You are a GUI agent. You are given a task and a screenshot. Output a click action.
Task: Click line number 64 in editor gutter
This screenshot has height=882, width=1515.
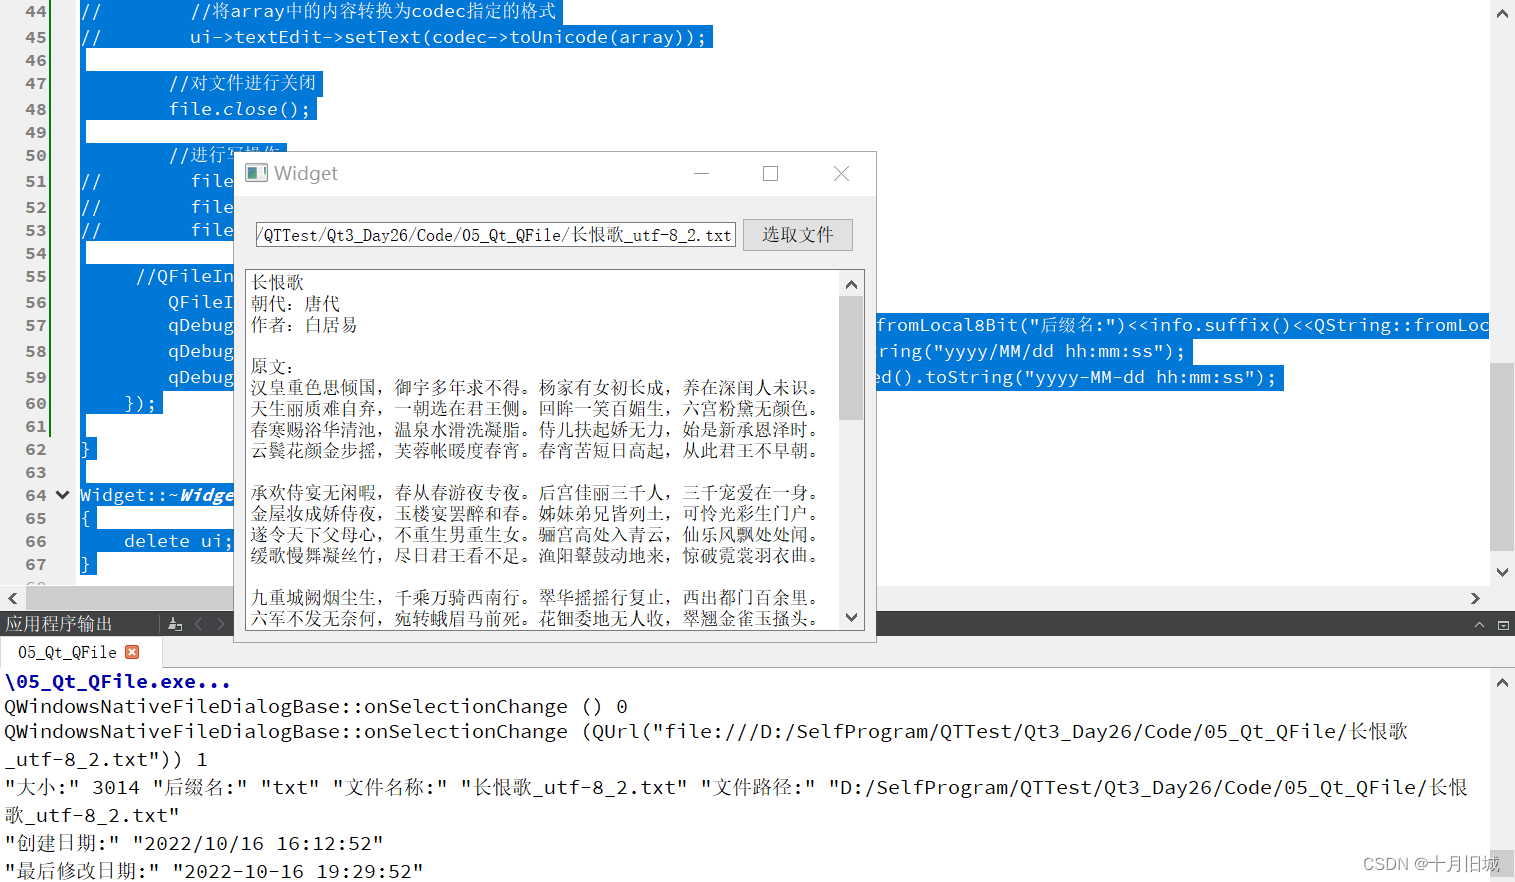pyautogui.click(x=36, y=495)
